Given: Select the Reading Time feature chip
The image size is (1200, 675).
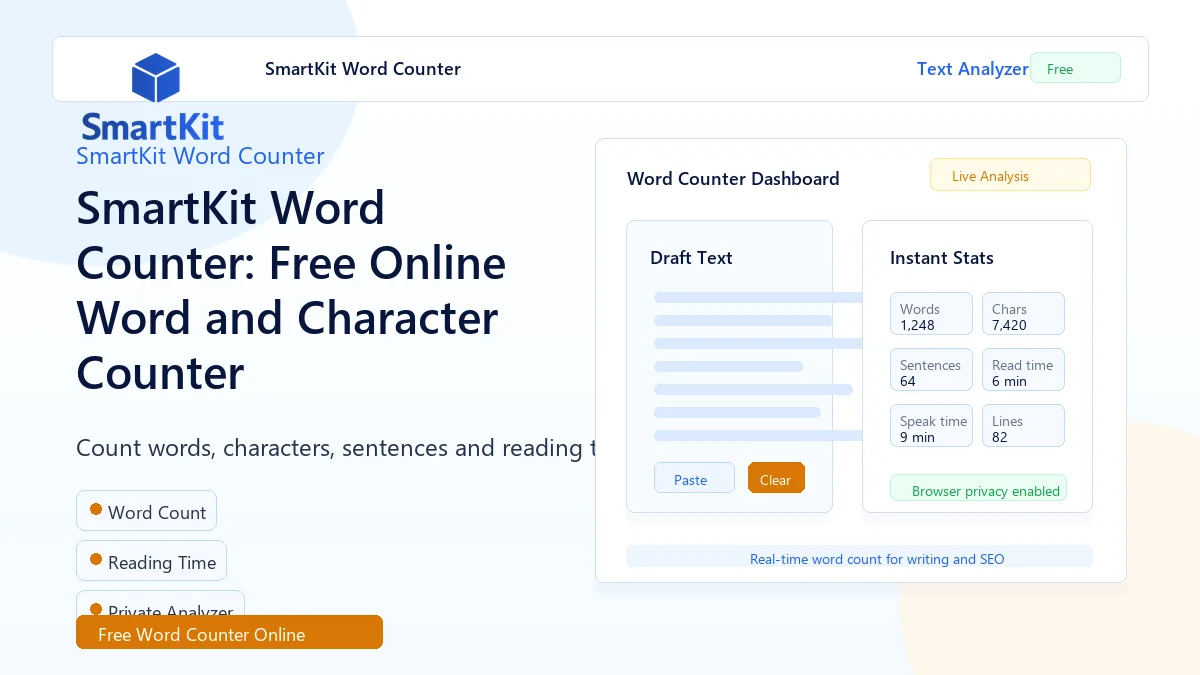Looking at the screenshot, I should tap(151, 561).
